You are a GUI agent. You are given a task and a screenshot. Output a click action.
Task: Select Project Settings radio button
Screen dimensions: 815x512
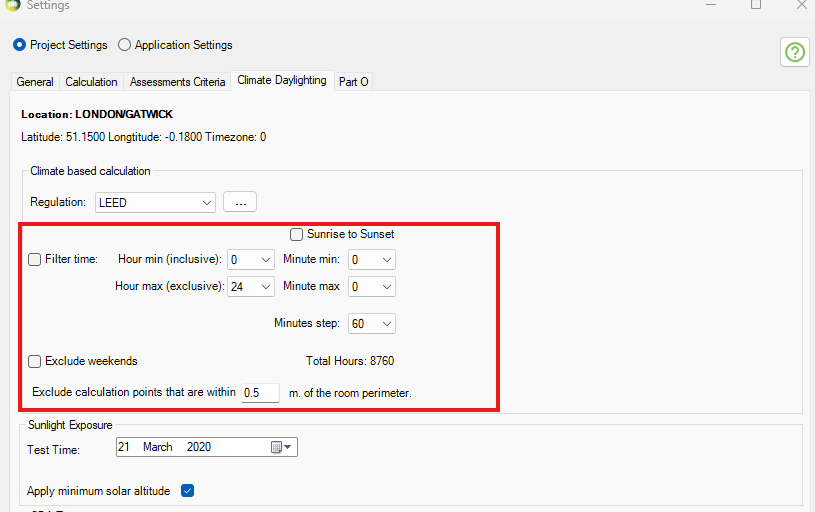click(19, 45)
